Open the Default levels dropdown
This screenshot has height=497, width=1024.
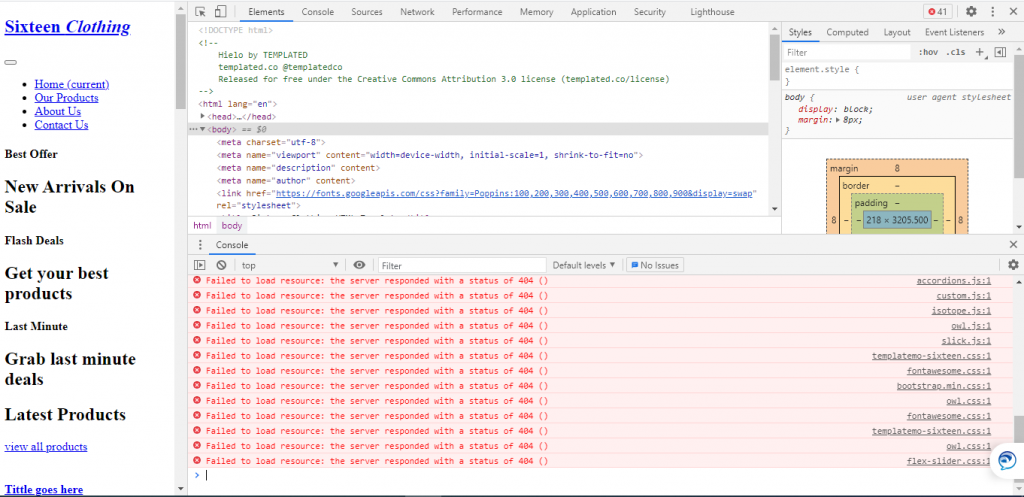click(584, 265)
